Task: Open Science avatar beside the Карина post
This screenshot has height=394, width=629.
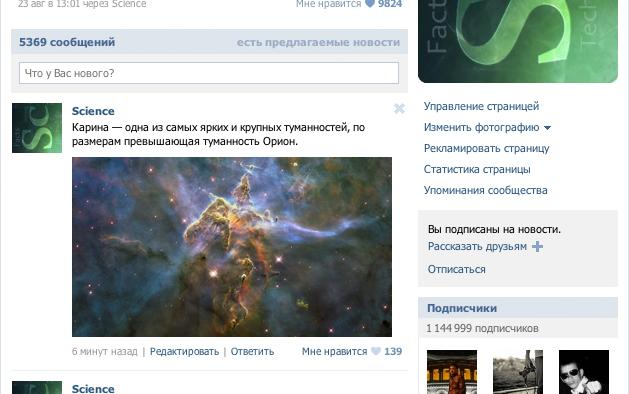Action: 37,128
